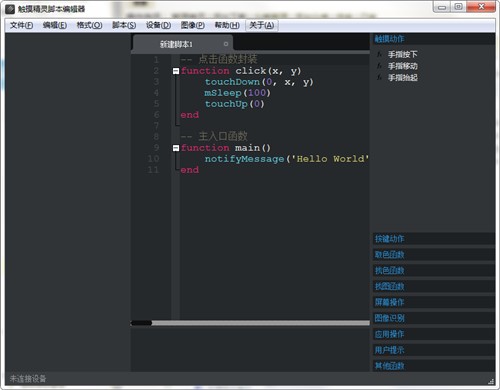Collapse the click function fold marker
The image size is (500, 390).
[x=176, y=71]
